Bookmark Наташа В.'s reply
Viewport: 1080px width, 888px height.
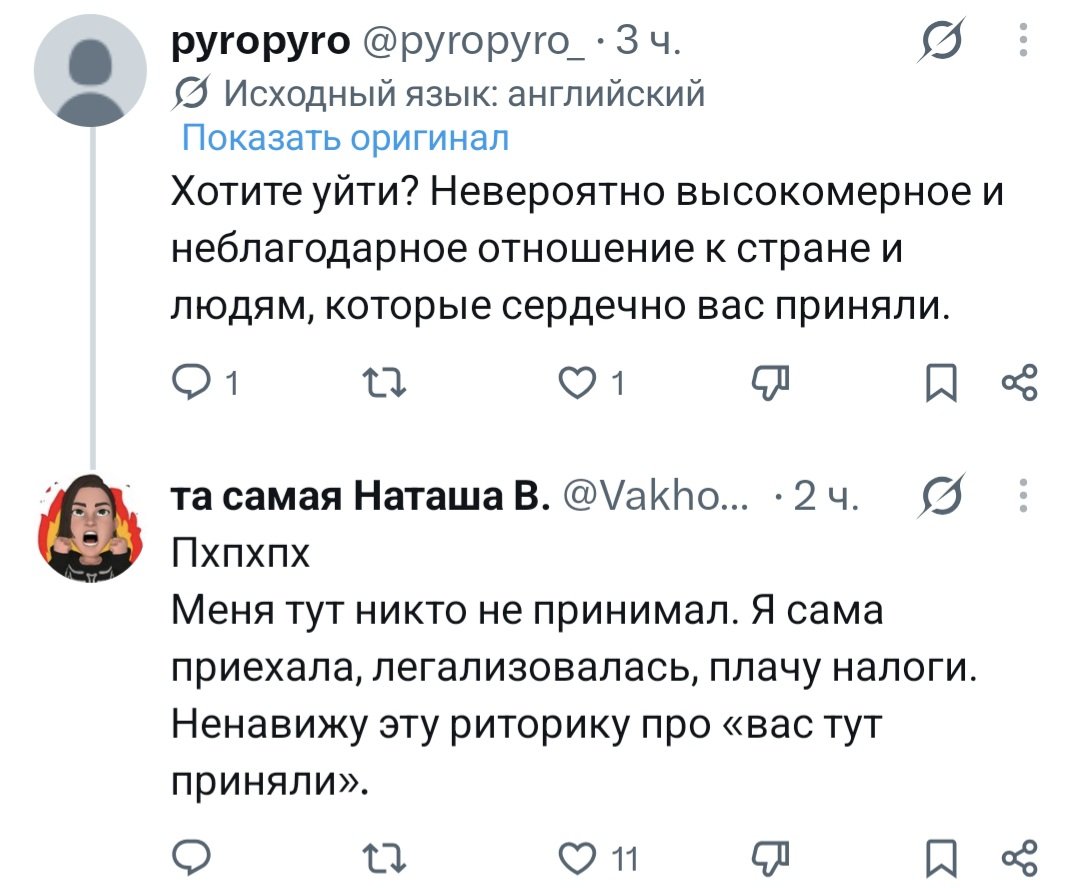[x=941, y=859]
